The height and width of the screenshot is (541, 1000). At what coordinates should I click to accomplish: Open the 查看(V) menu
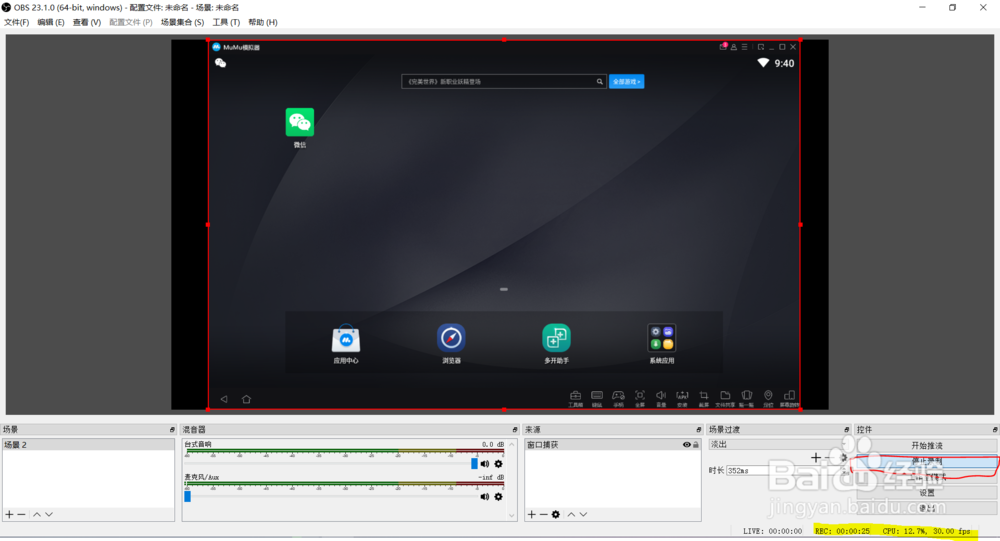(x=87, y=22)
